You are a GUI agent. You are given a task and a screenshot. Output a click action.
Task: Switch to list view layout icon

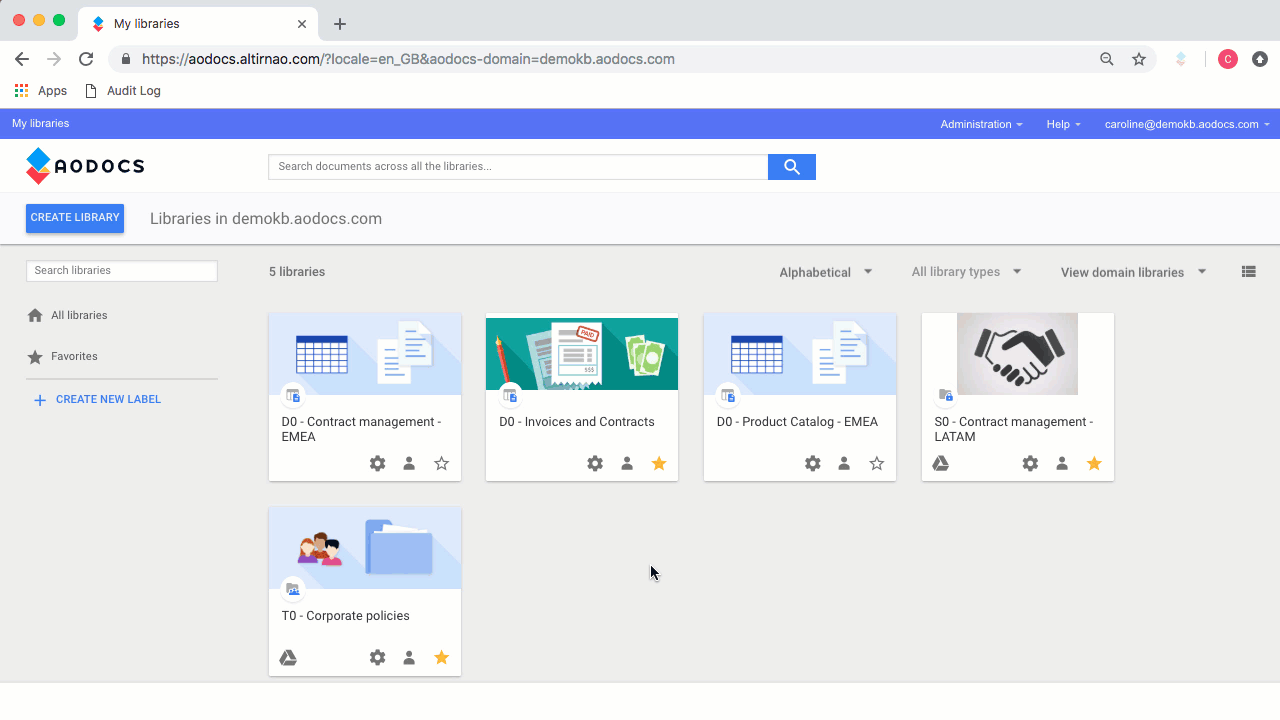point(1248,272)
